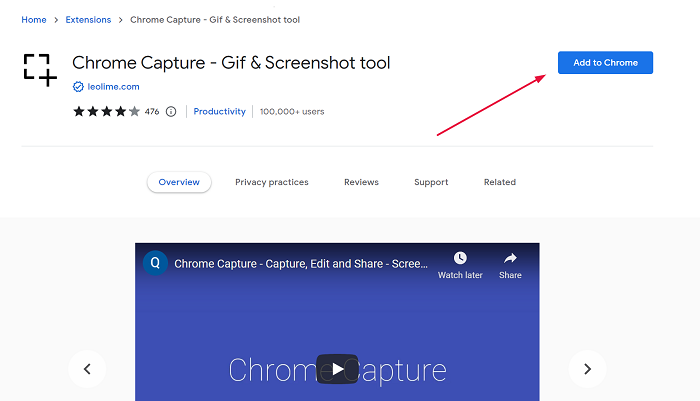The height and width of the screenshot is (401, 700).
Task: Switch to the Reviews tab
Action: [x=361, y=182]
